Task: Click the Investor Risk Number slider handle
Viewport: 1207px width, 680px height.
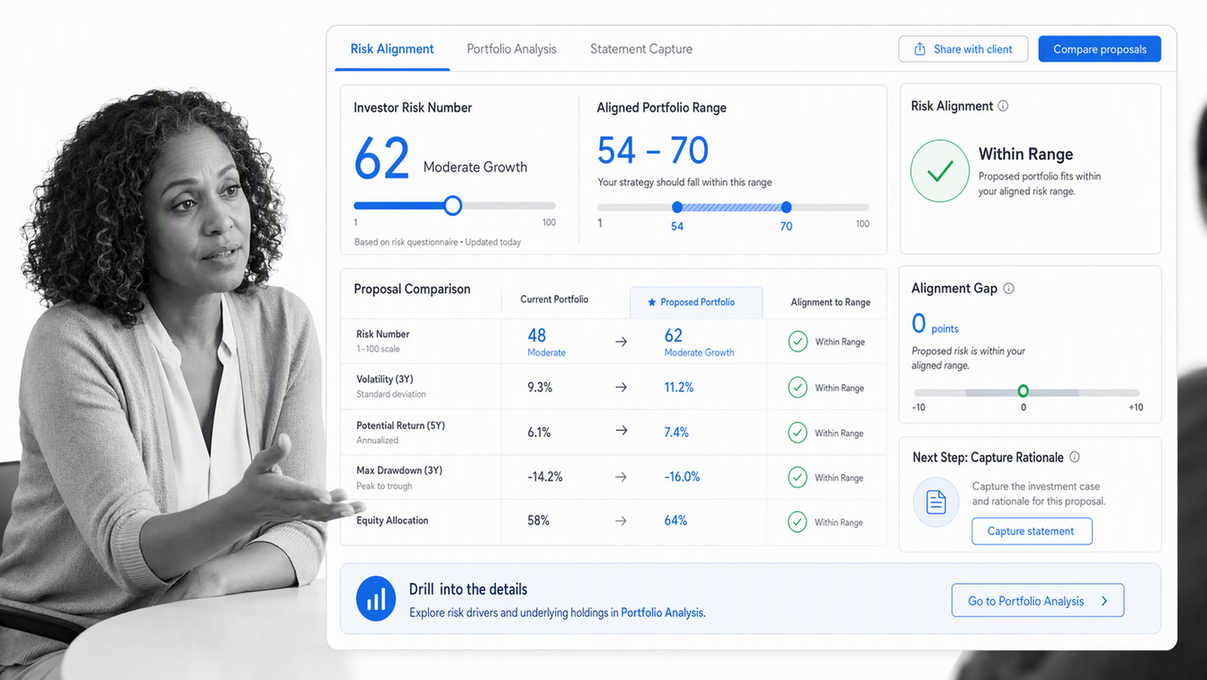Action: point(452,206)
